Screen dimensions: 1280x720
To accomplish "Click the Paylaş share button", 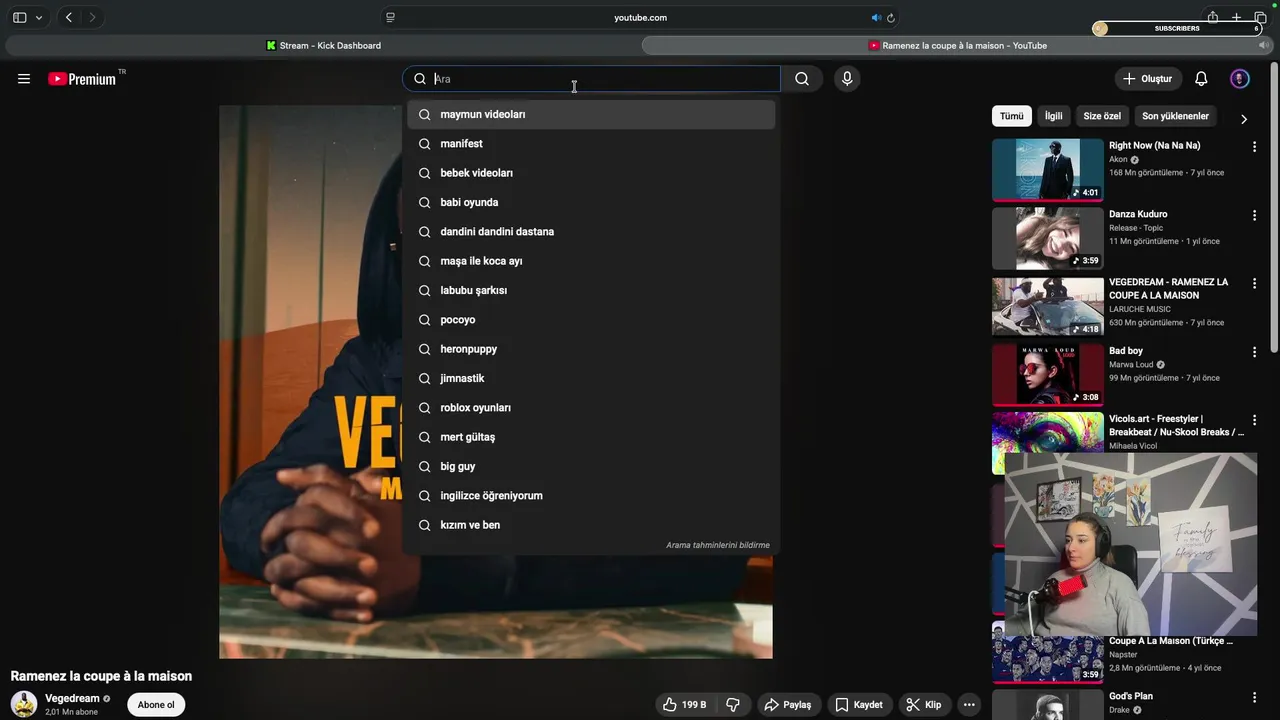I will click(x=789, y=705).
